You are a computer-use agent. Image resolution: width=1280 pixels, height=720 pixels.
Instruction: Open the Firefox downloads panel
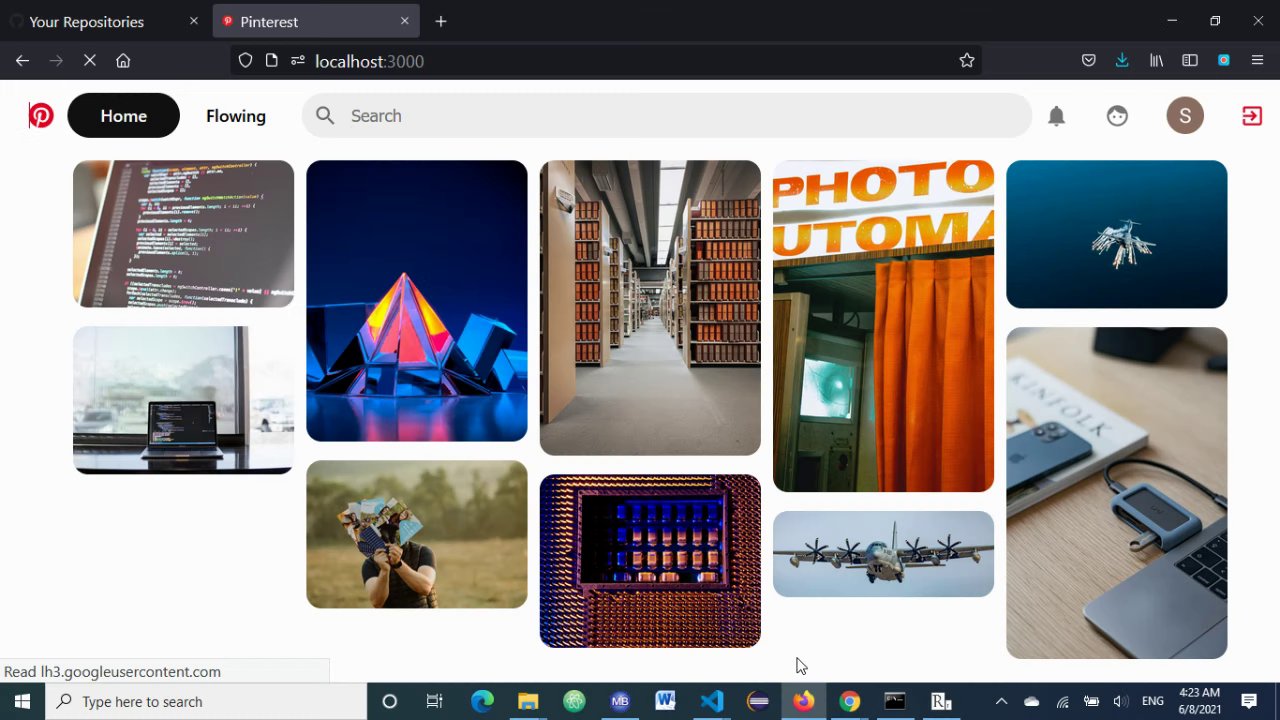pyautogui.click(x=1122, y=61)
